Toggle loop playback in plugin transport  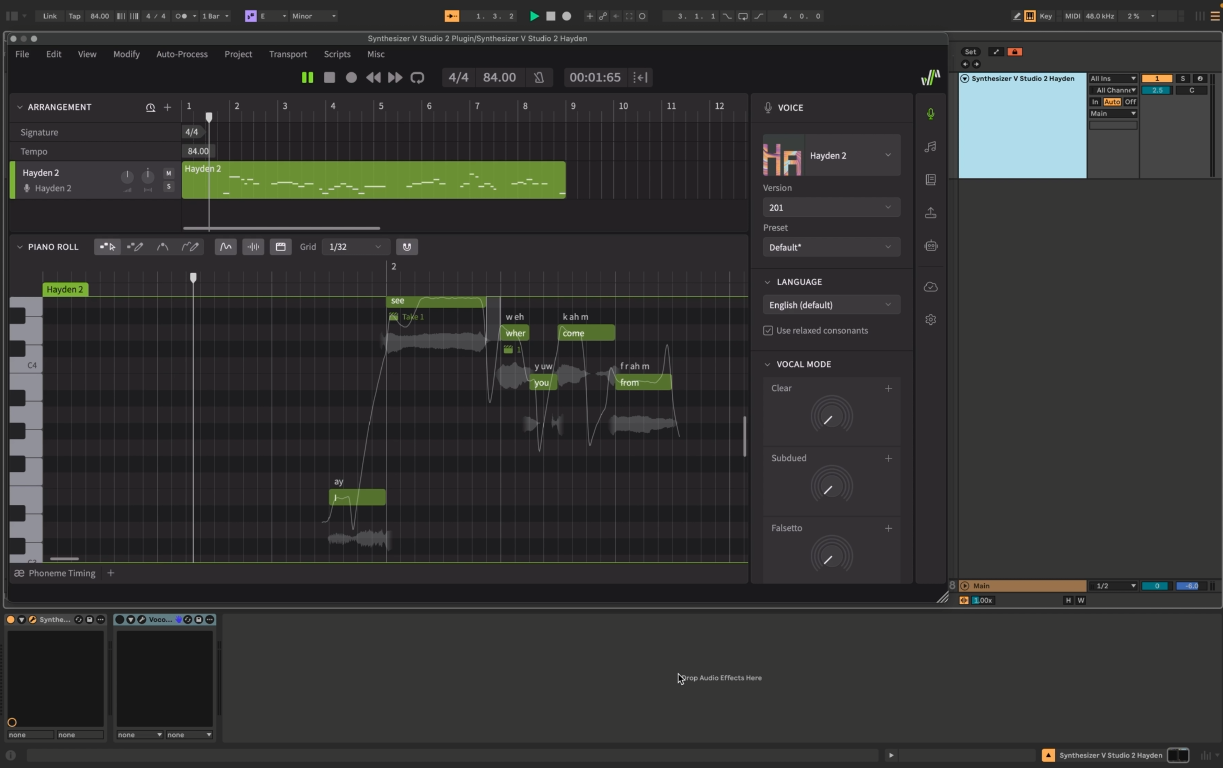418,78
